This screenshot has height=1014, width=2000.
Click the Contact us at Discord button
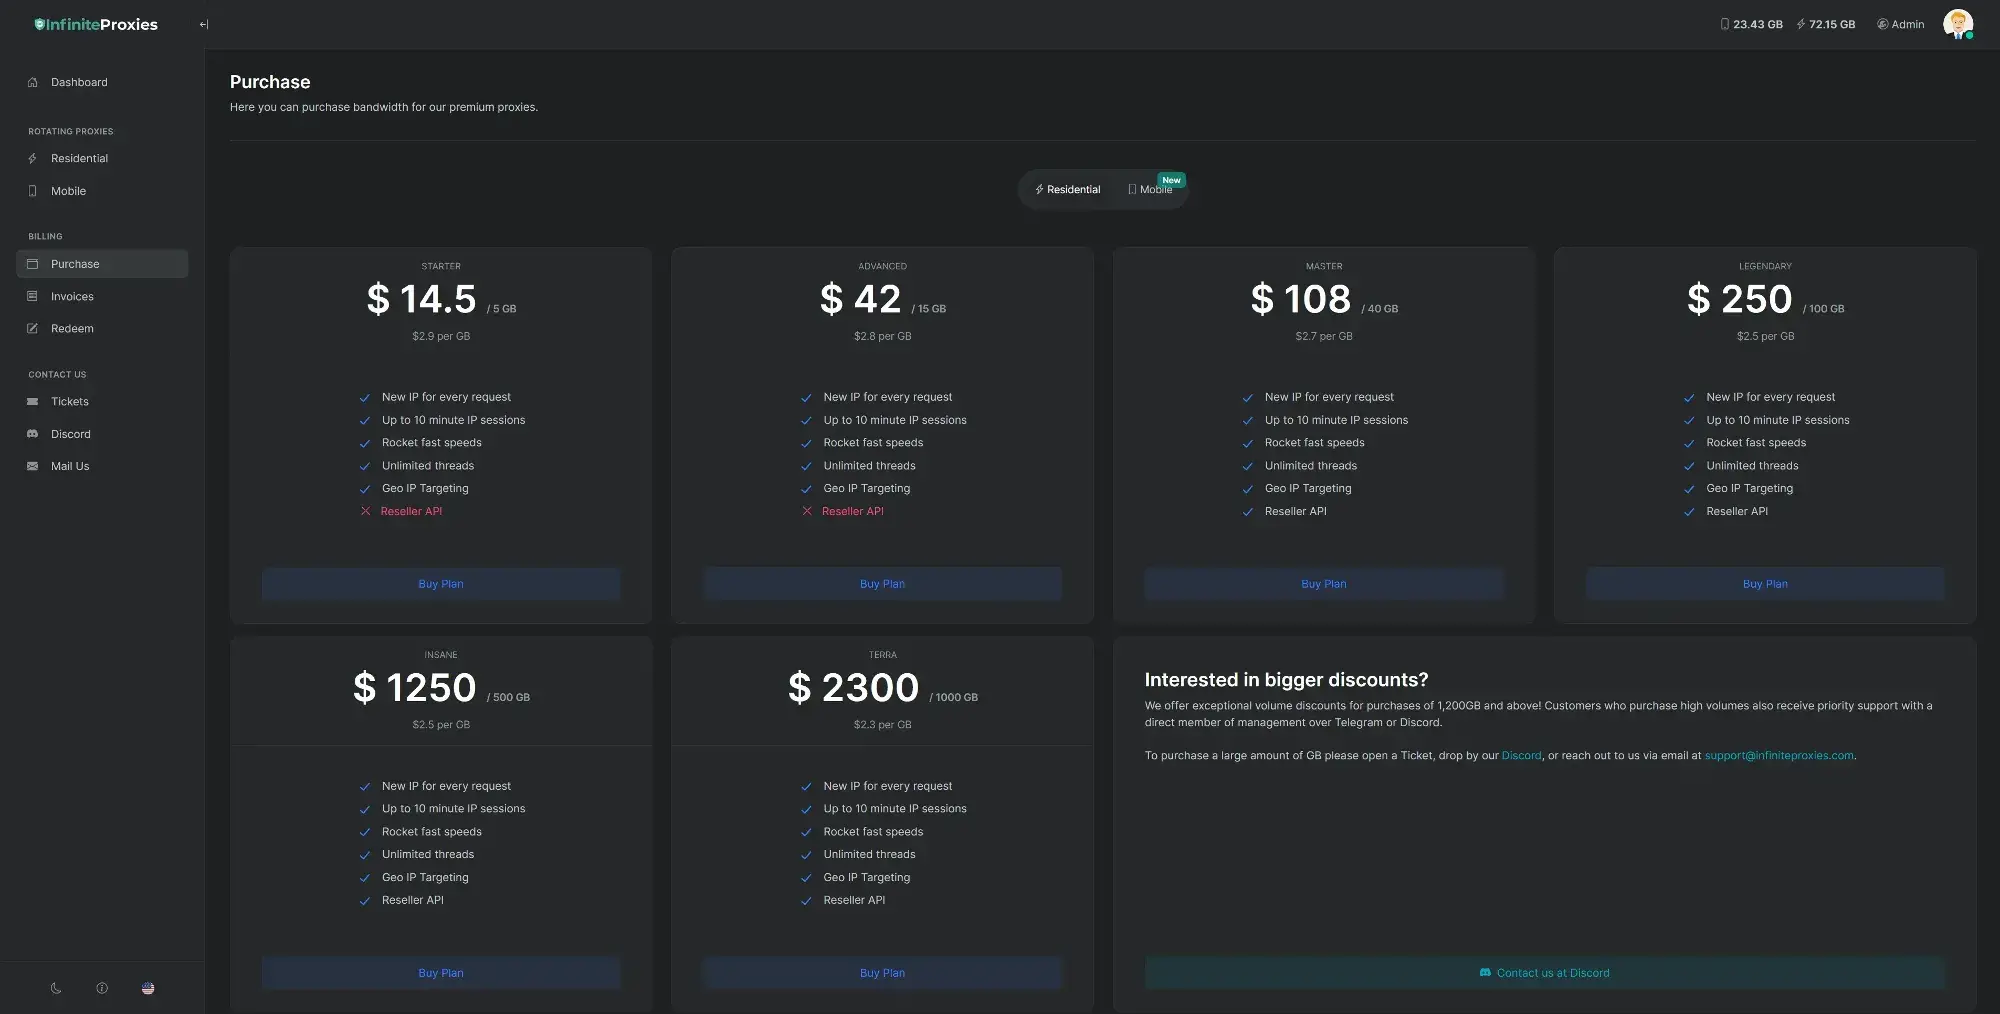[1545, 972]
